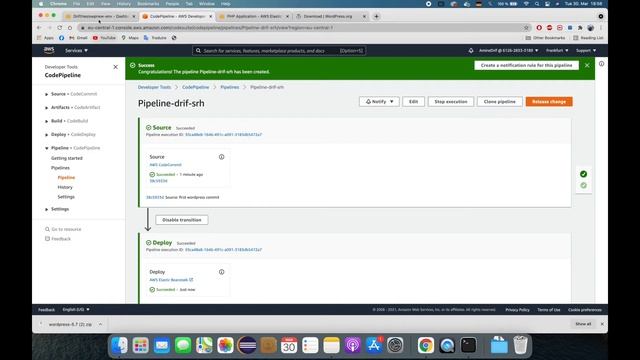Switch to the PHP Application browser tab
Image resolution: width=640 pixels, height=360 pixels.
[x=253, y=16]
